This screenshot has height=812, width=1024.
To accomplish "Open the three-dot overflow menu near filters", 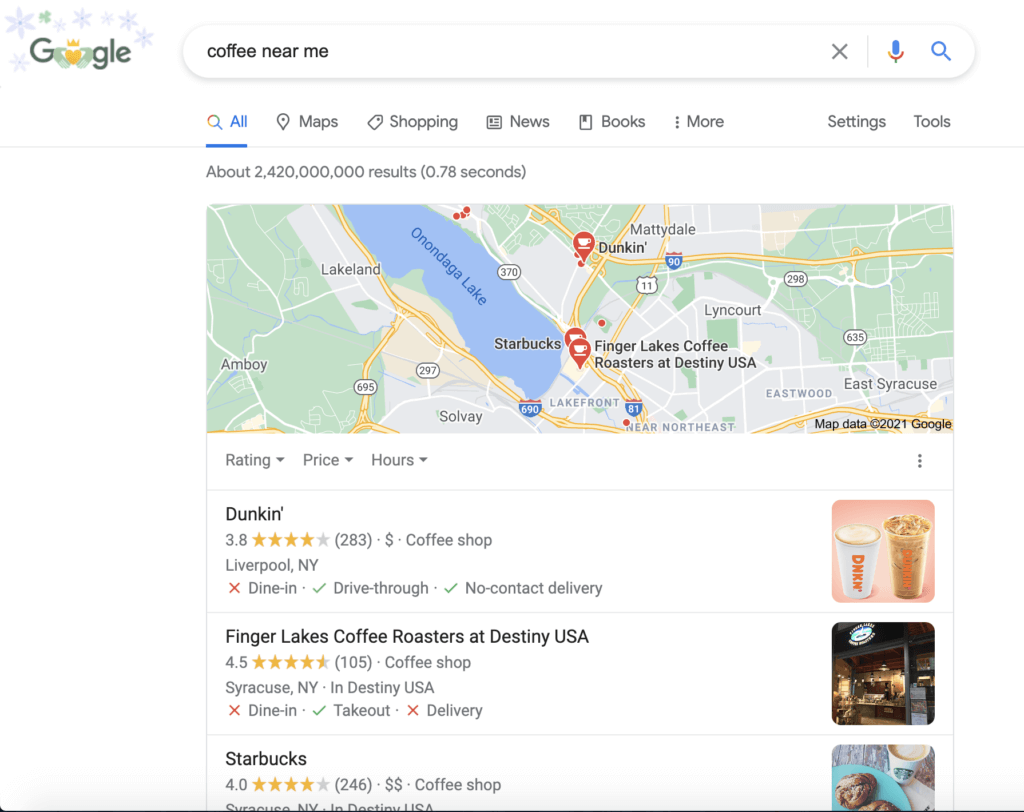I will [x=920, y=460].
